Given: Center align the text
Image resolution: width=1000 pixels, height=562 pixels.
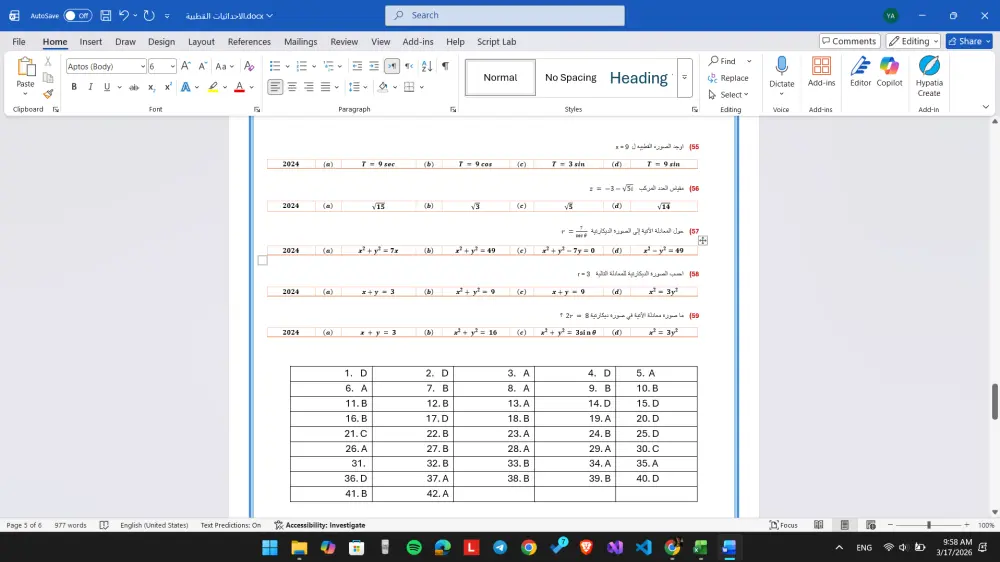Looking at the screenshot, I should 292,87.
